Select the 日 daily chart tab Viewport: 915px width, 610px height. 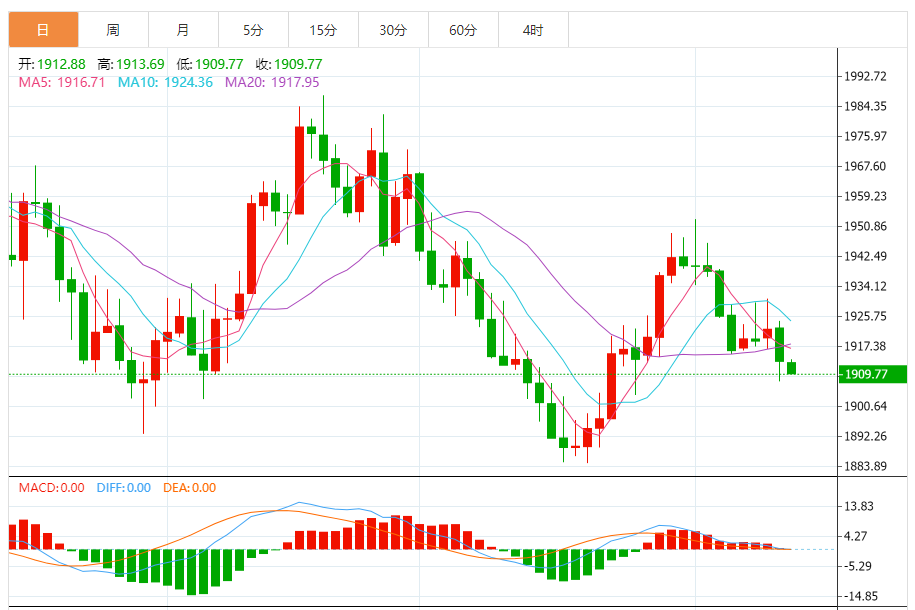click(x=43, y=30)
